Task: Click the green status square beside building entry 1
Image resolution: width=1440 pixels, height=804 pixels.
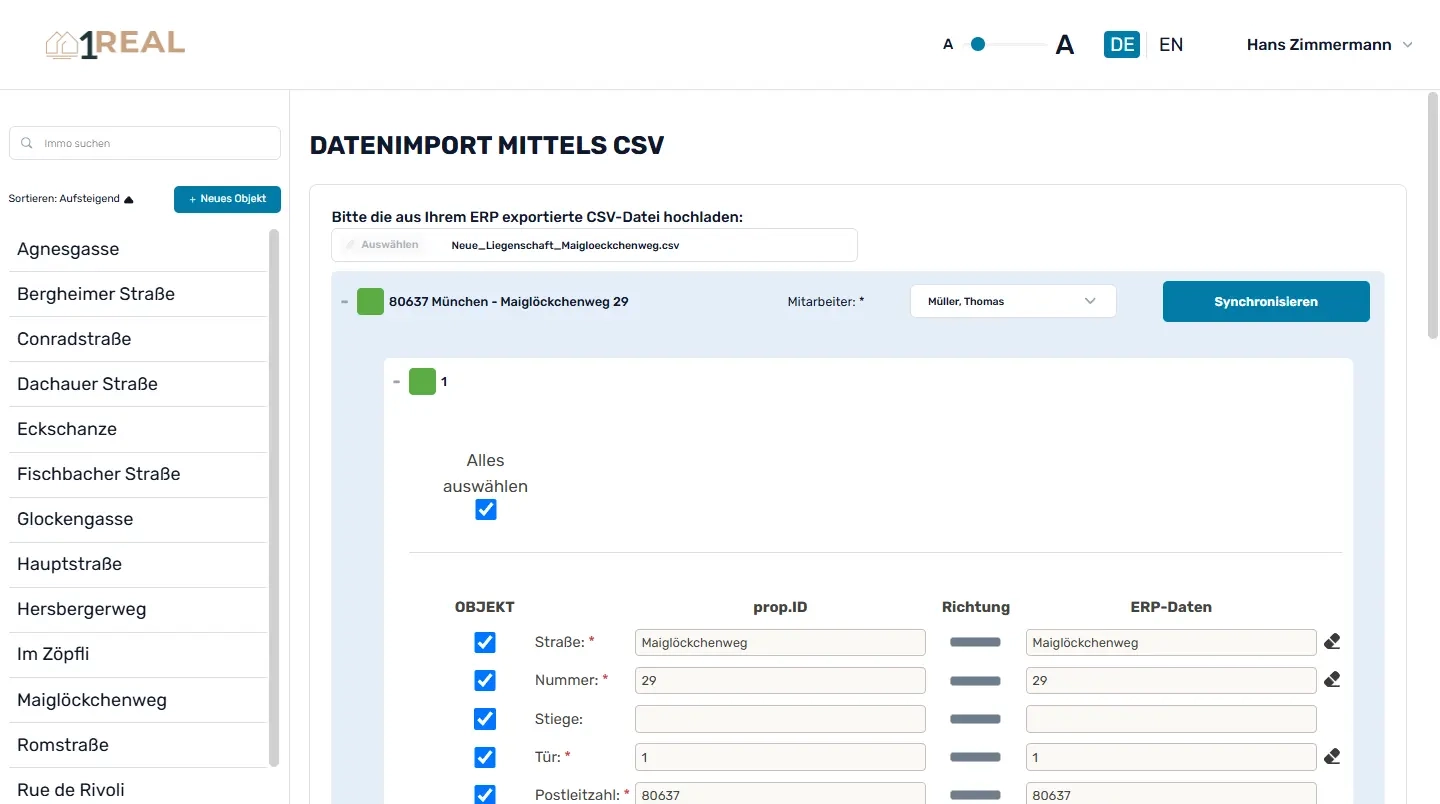Action: 422,381
